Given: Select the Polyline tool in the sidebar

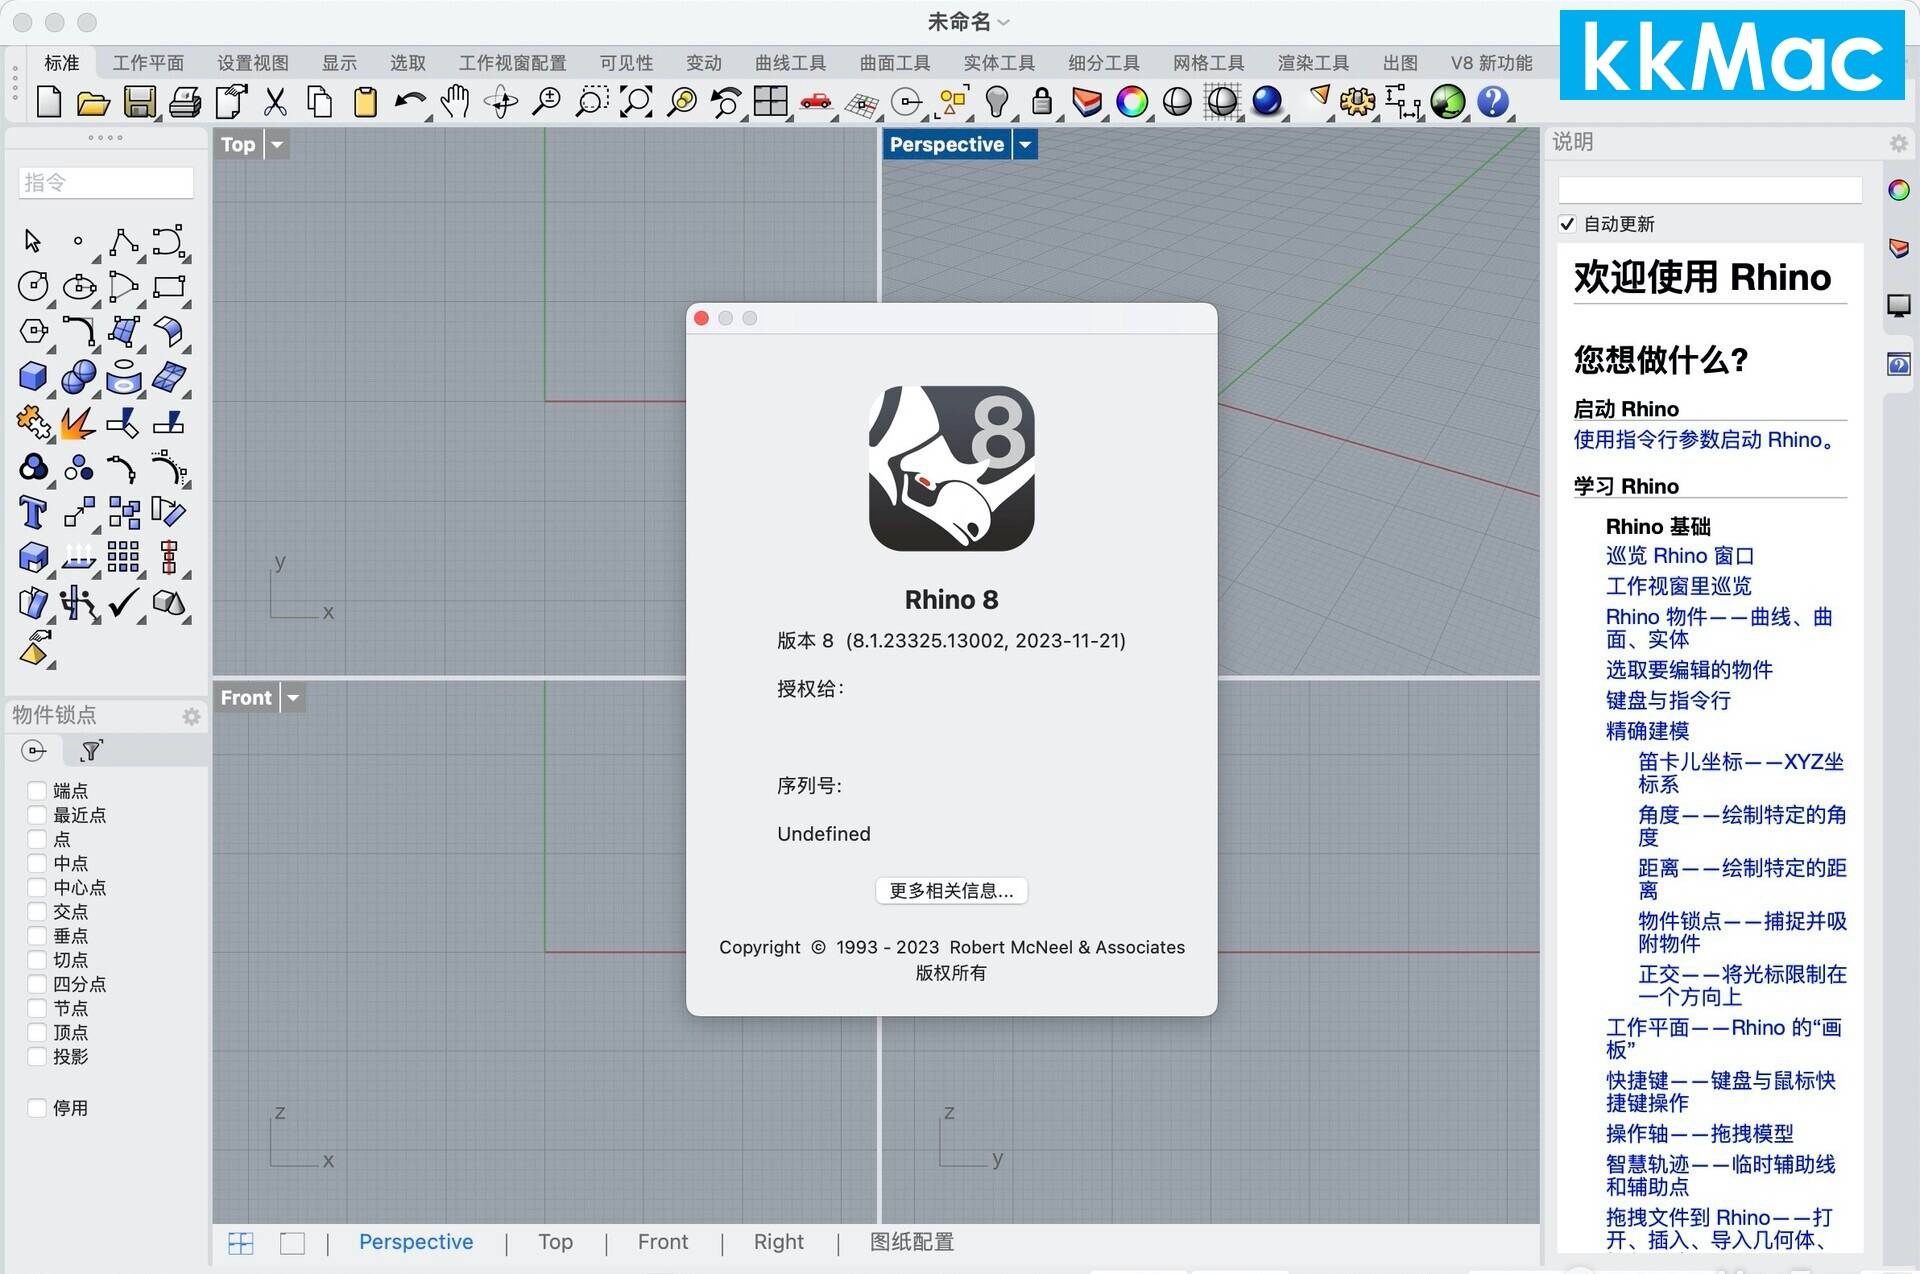Looking at the screenshot, I should [124, 241].
